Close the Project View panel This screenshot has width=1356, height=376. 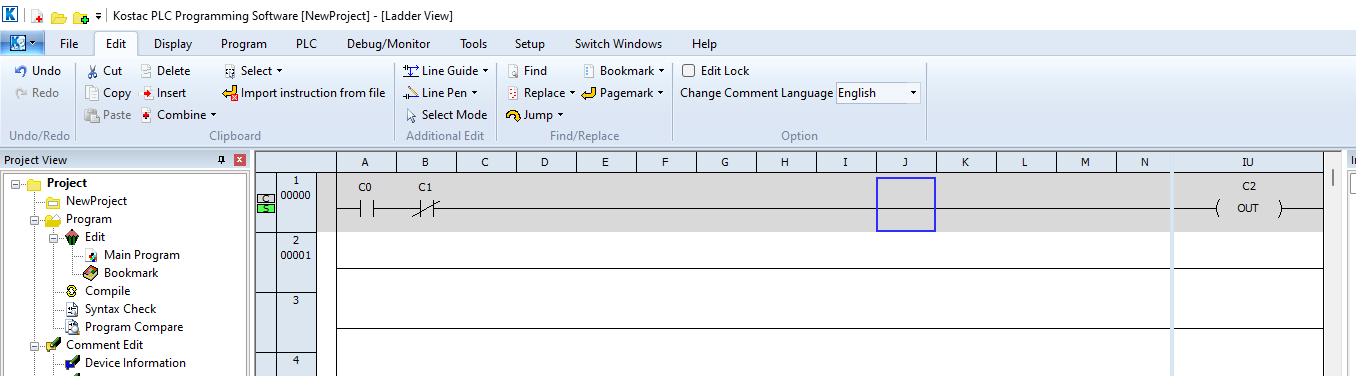coord(240,160)
